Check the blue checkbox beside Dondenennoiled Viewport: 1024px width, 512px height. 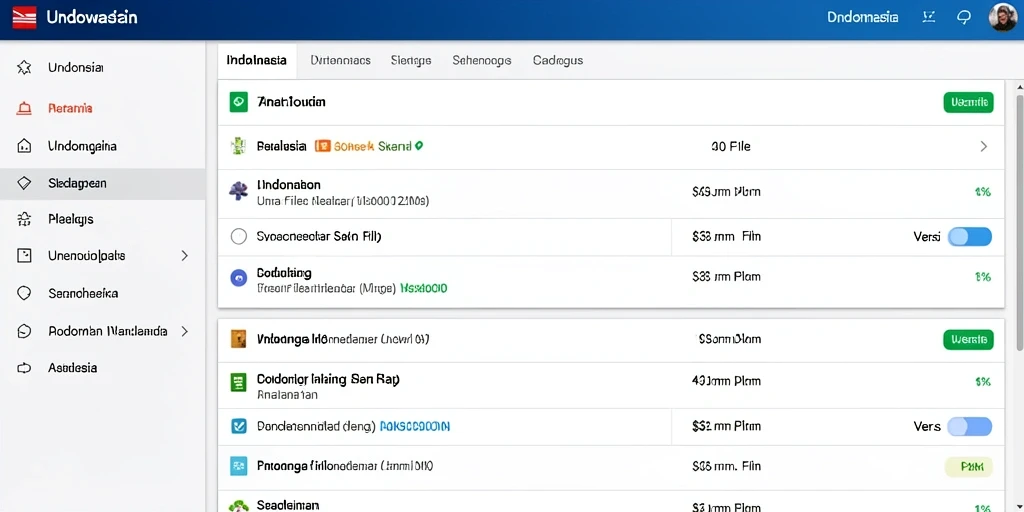point(239,426)
